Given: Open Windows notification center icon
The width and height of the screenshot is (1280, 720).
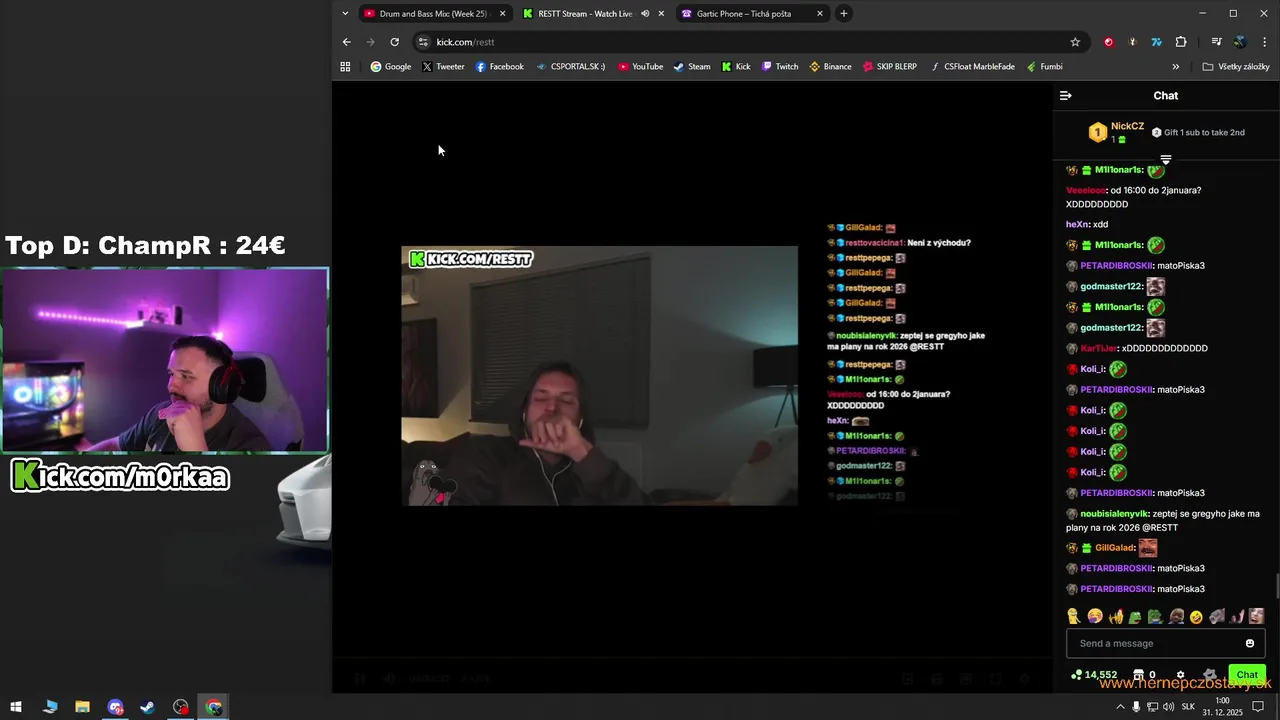Looking at the screenshot, I should tap(1259, 707).
